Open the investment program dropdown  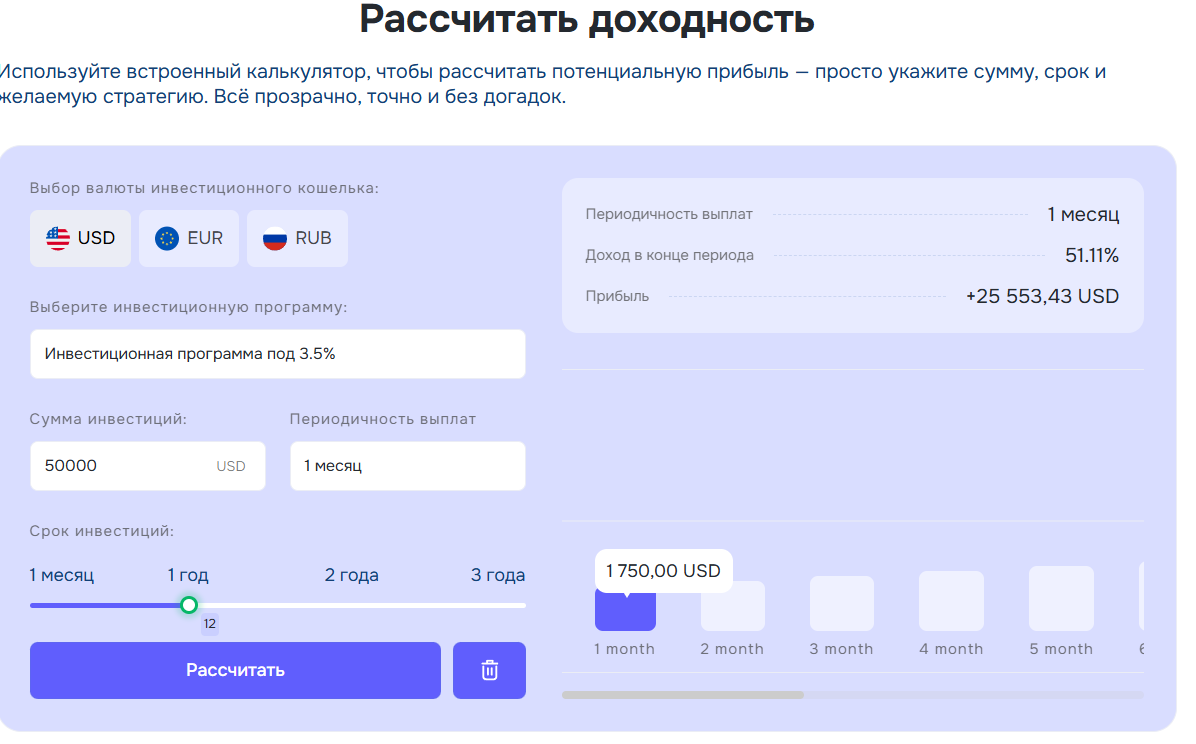point(277,354)
